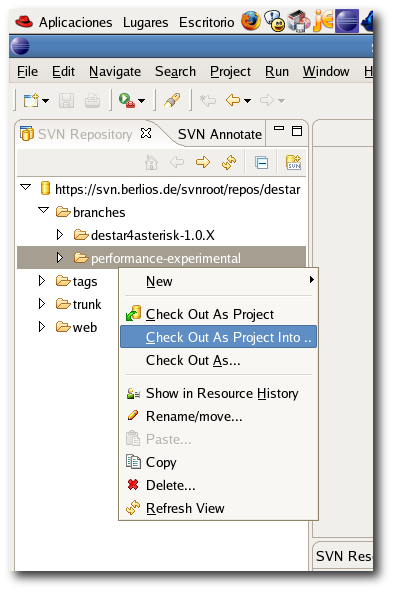
Task: Open the Gaim messenger launcher icon
Action: 275,21
